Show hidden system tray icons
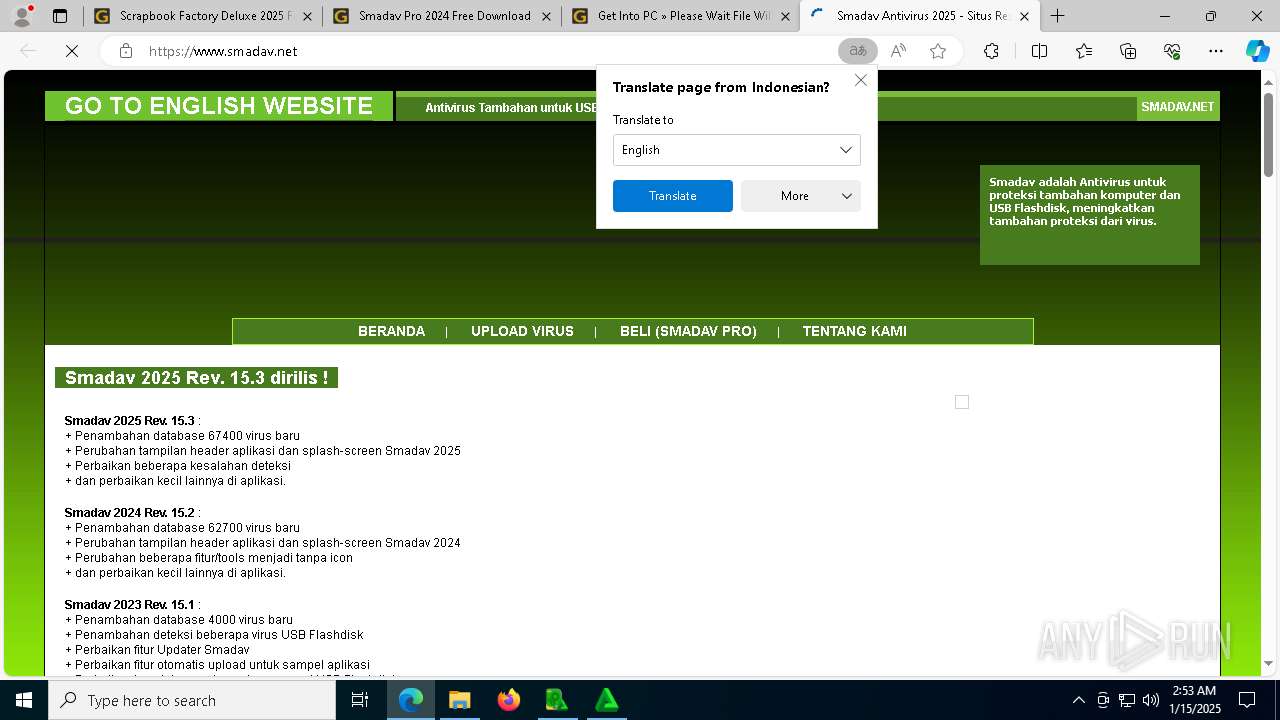This screenshot has width=1280, height=720. 1078,700
